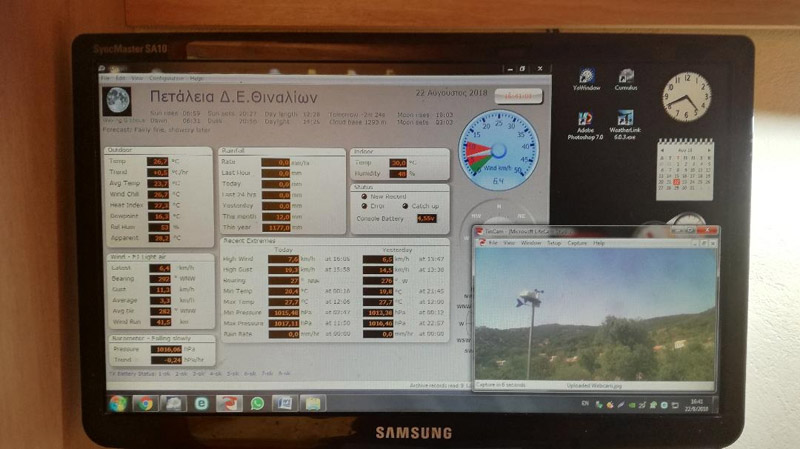This screenshot has width=800, height=449.
Task: Click the red digital clock display
Action: 516,95
